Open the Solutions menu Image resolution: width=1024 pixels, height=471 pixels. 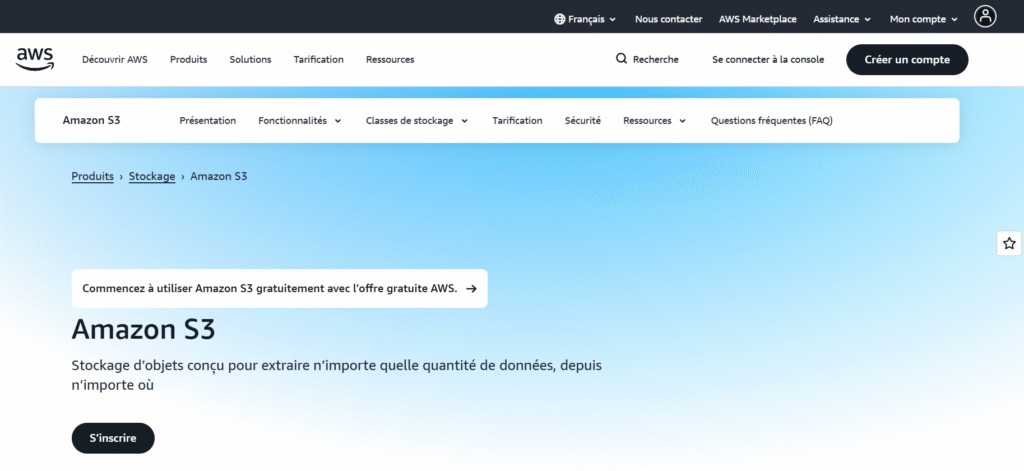[250, 59]
